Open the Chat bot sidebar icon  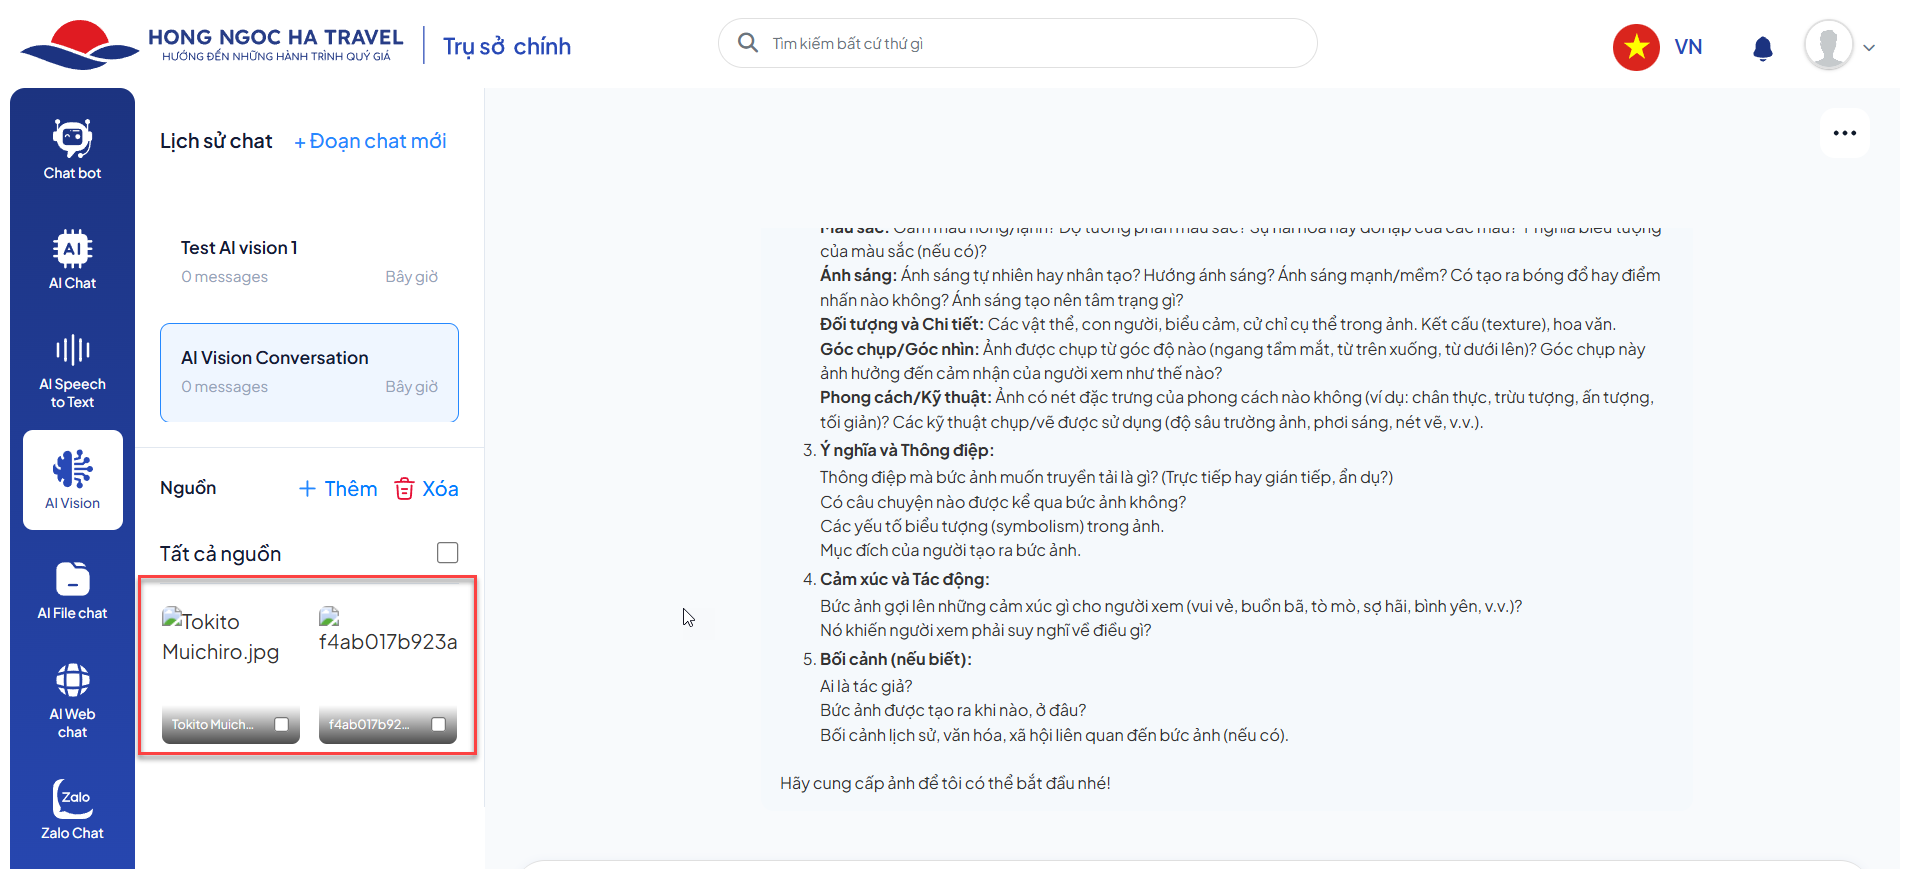pos(72,150)
